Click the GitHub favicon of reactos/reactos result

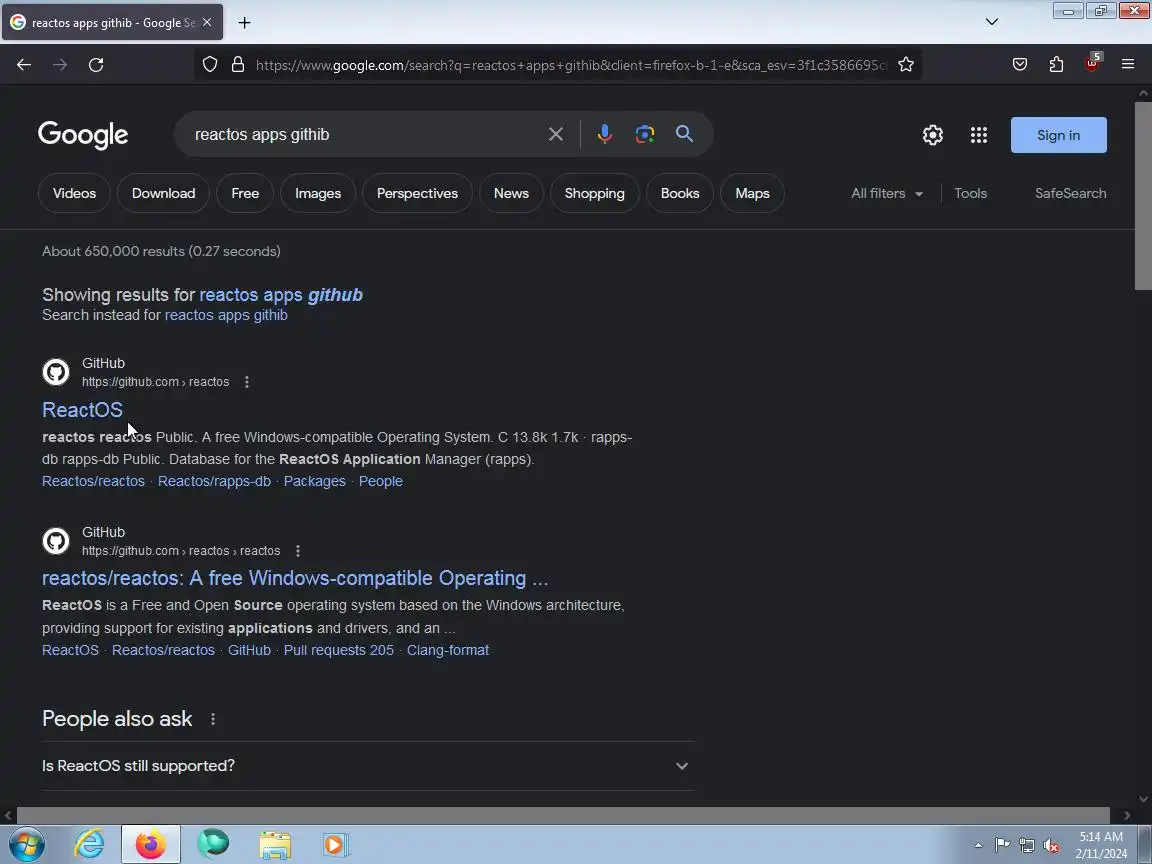pyautogui.click(x=56, y=541)
